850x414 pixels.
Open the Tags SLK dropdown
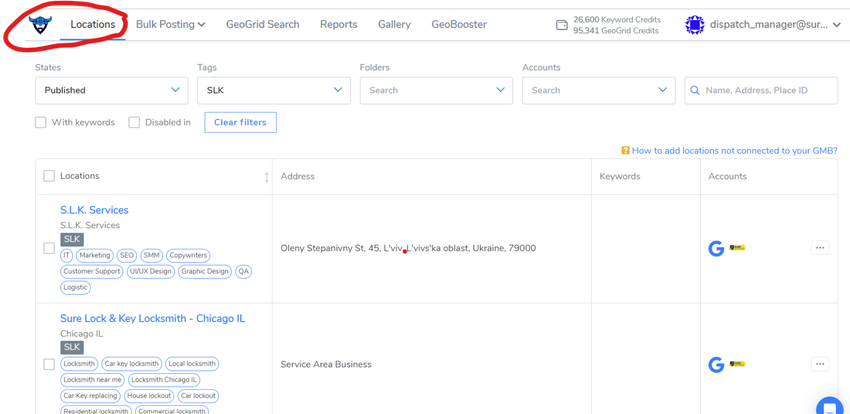click(274, 90)
